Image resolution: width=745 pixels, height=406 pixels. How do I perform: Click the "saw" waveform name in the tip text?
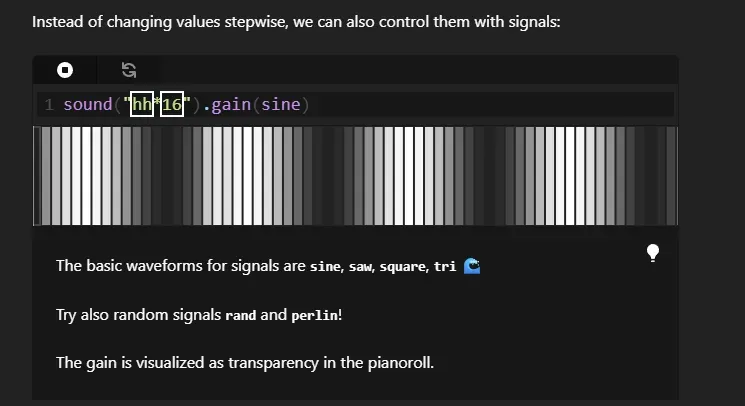[360, 266]
